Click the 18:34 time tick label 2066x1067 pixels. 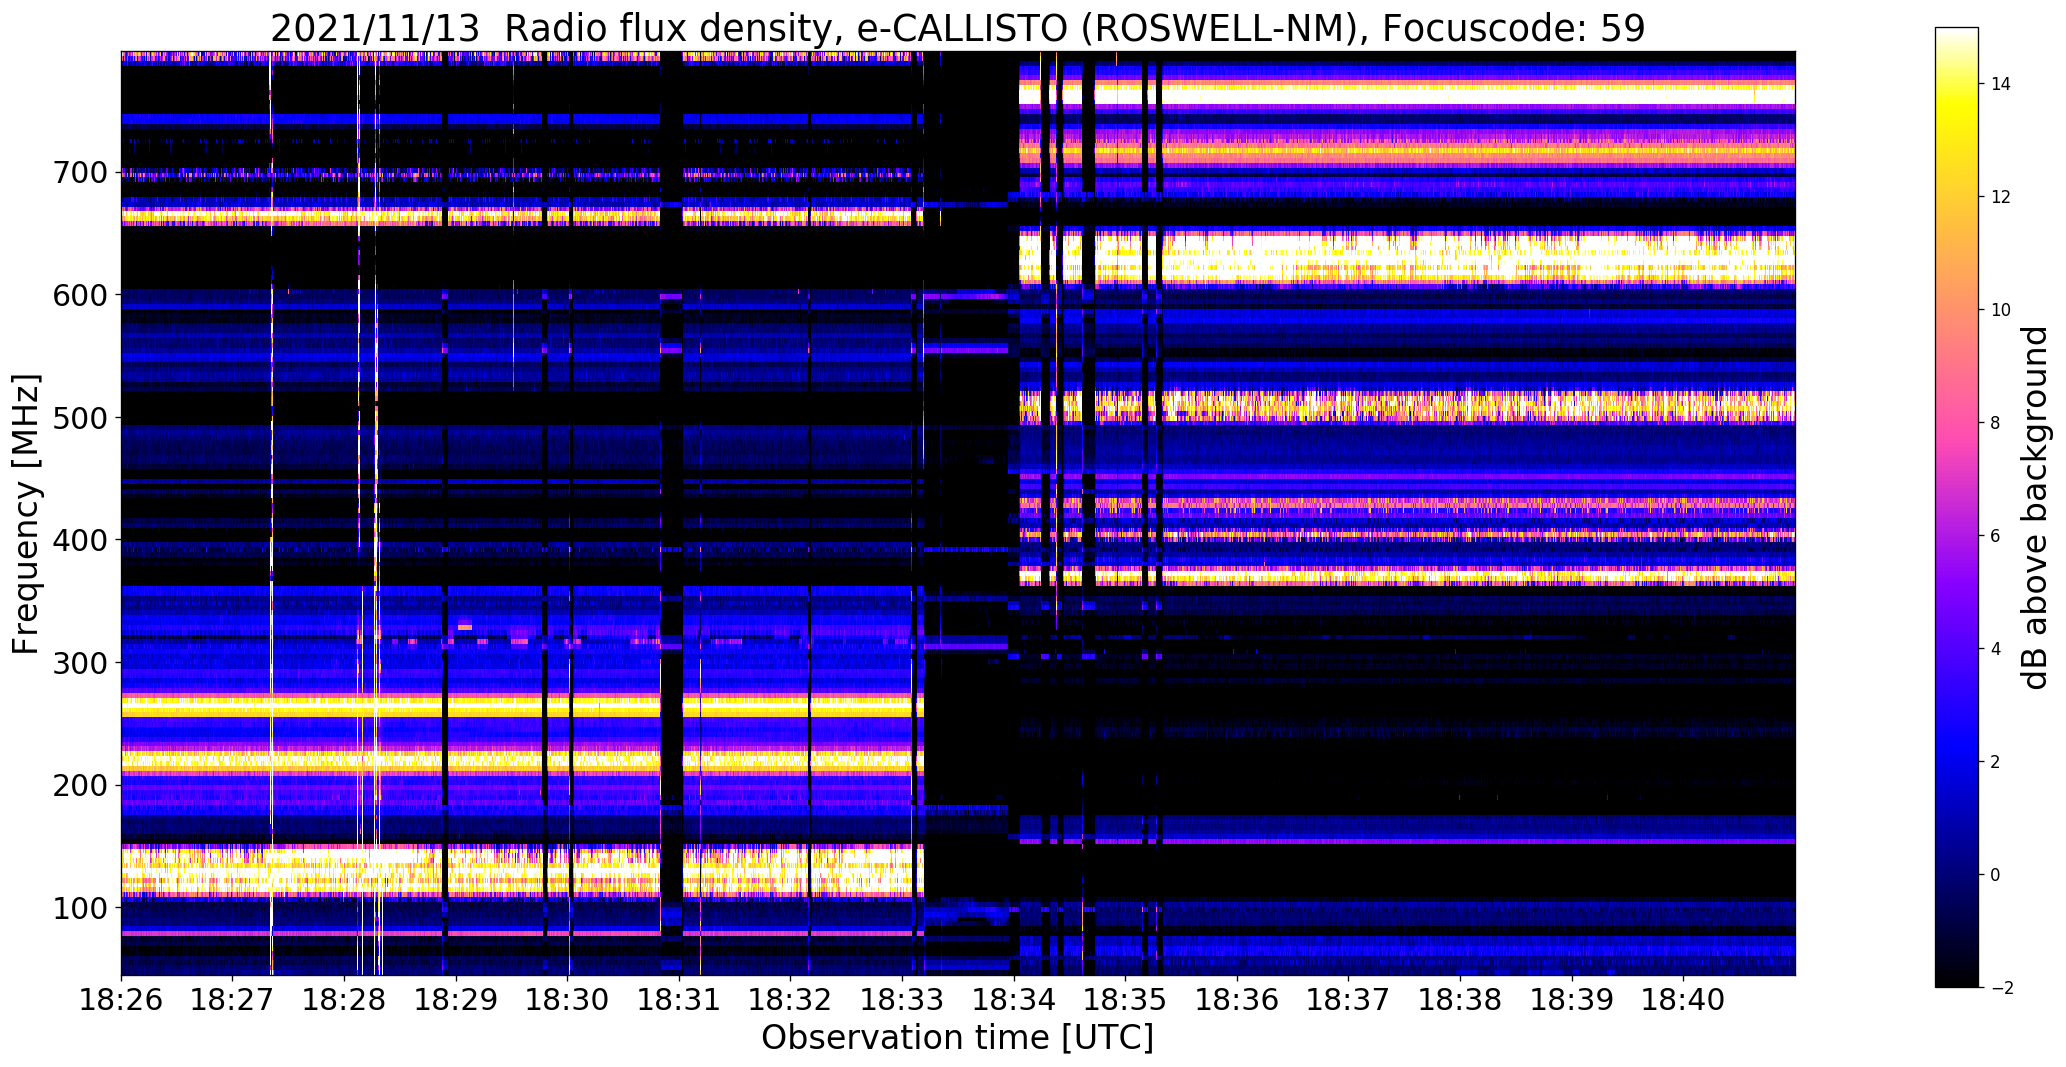1014,1001
